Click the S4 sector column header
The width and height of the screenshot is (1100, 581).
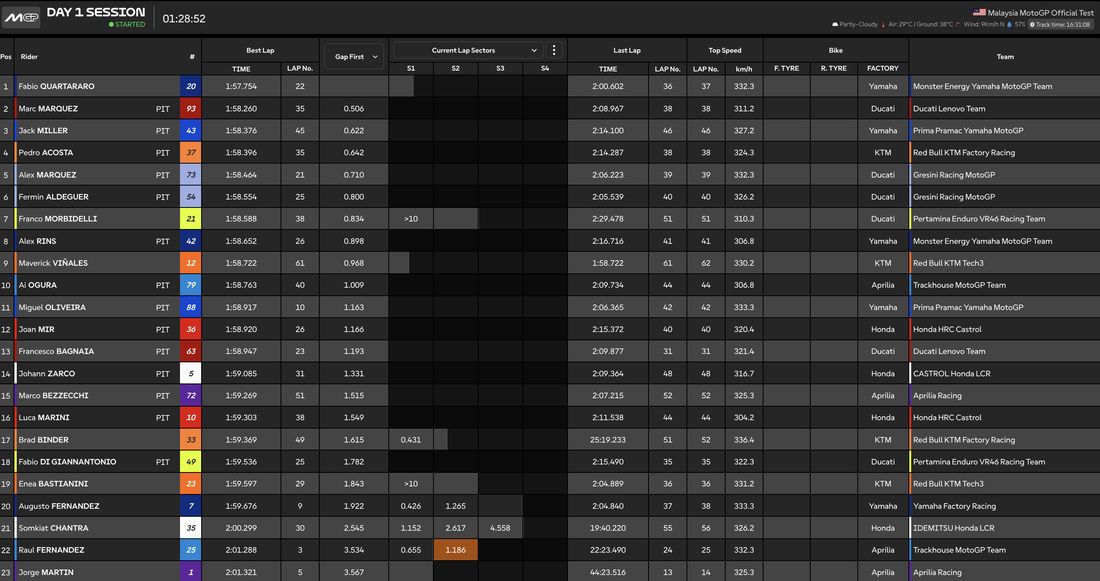[x=545, y=69]
